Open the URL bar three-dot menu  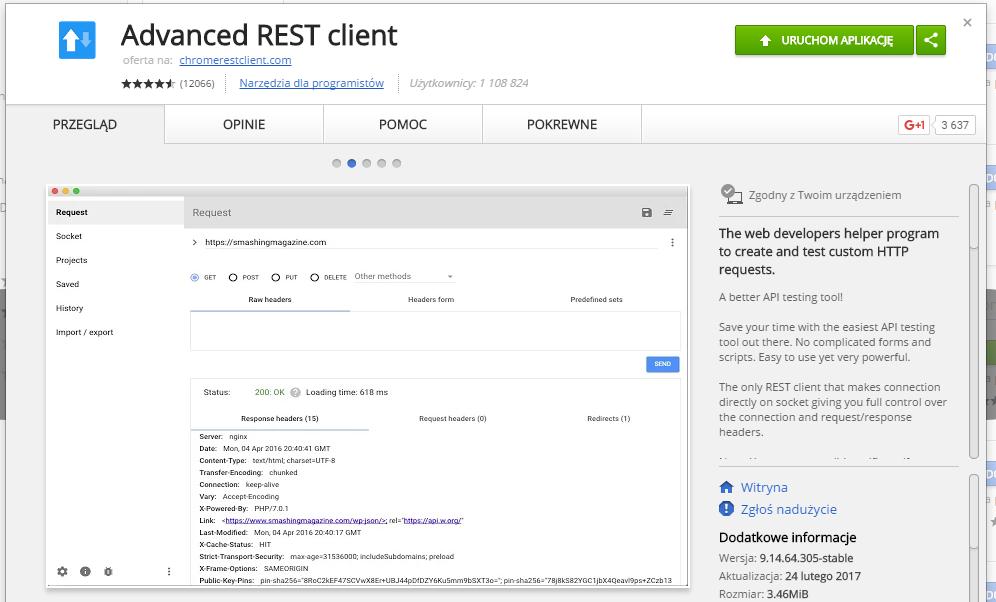[x=672, y=243]
